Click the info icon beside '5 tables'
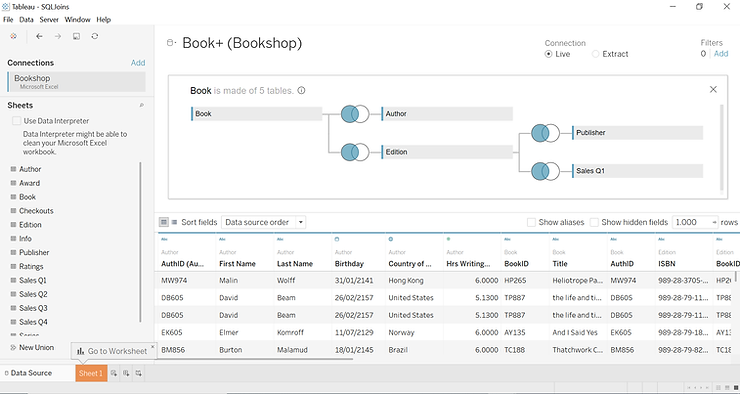740x394 pixels. [301, 91]
